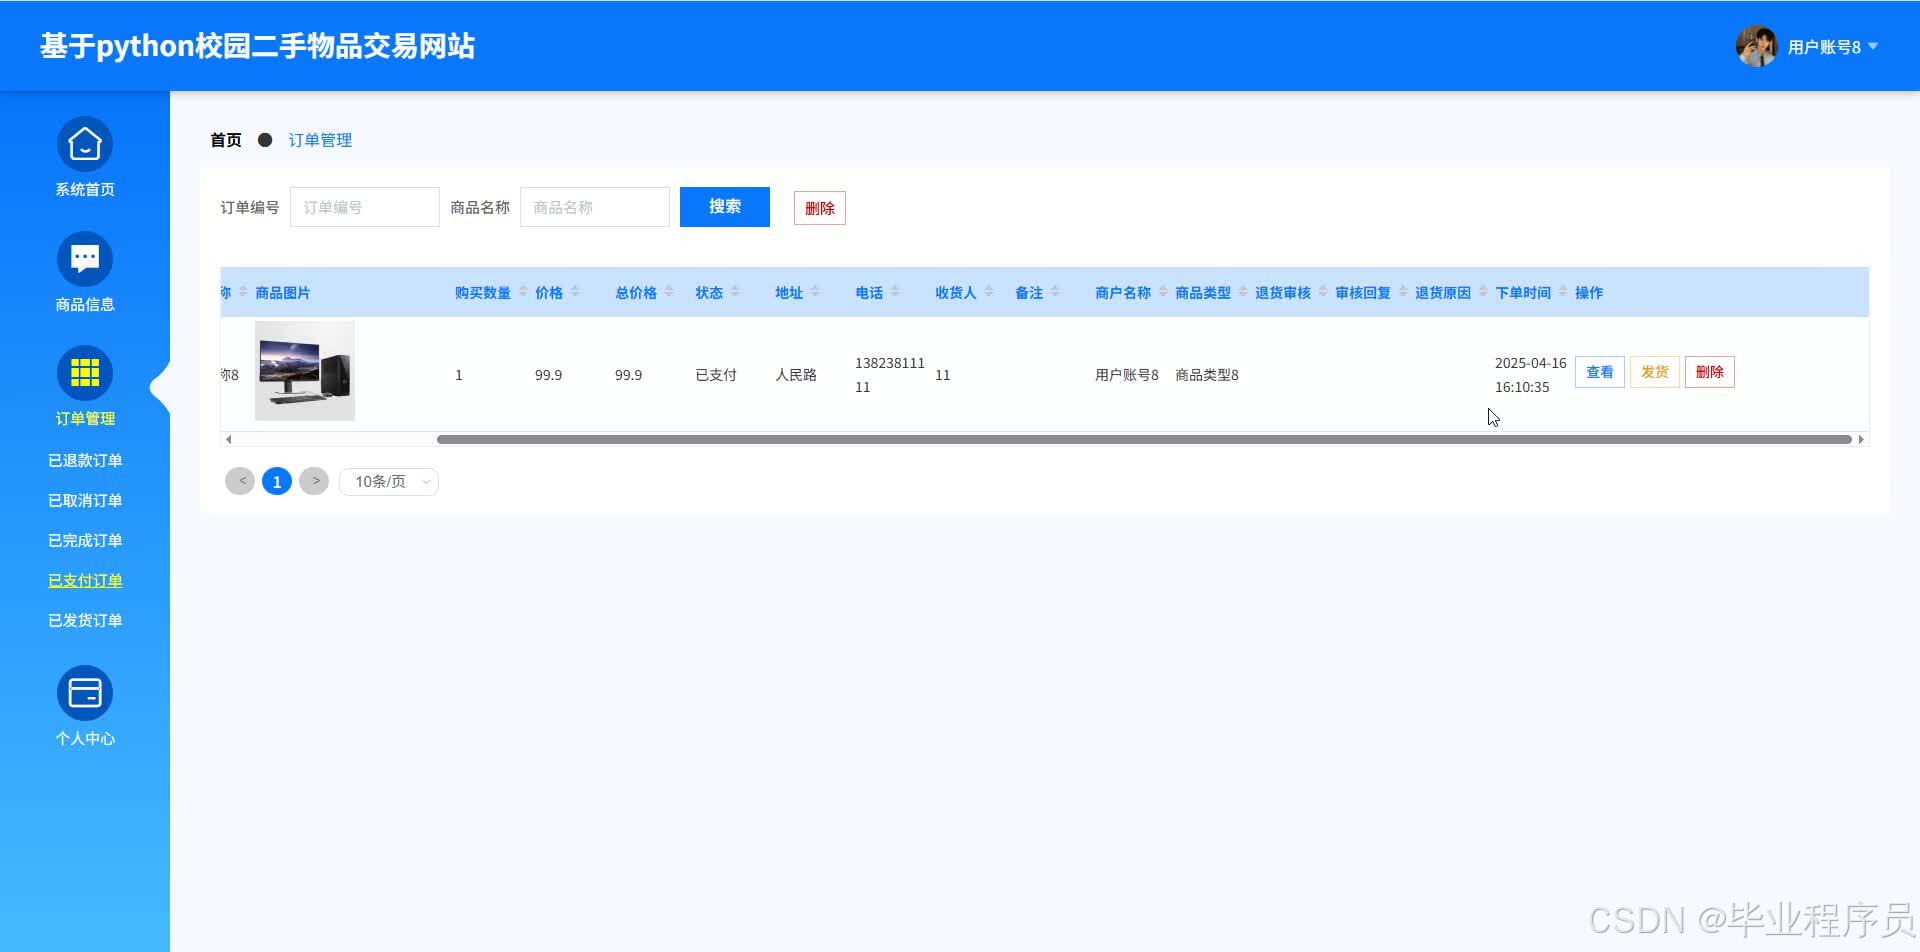Sort by 地址 column arrows

point(815,291)
